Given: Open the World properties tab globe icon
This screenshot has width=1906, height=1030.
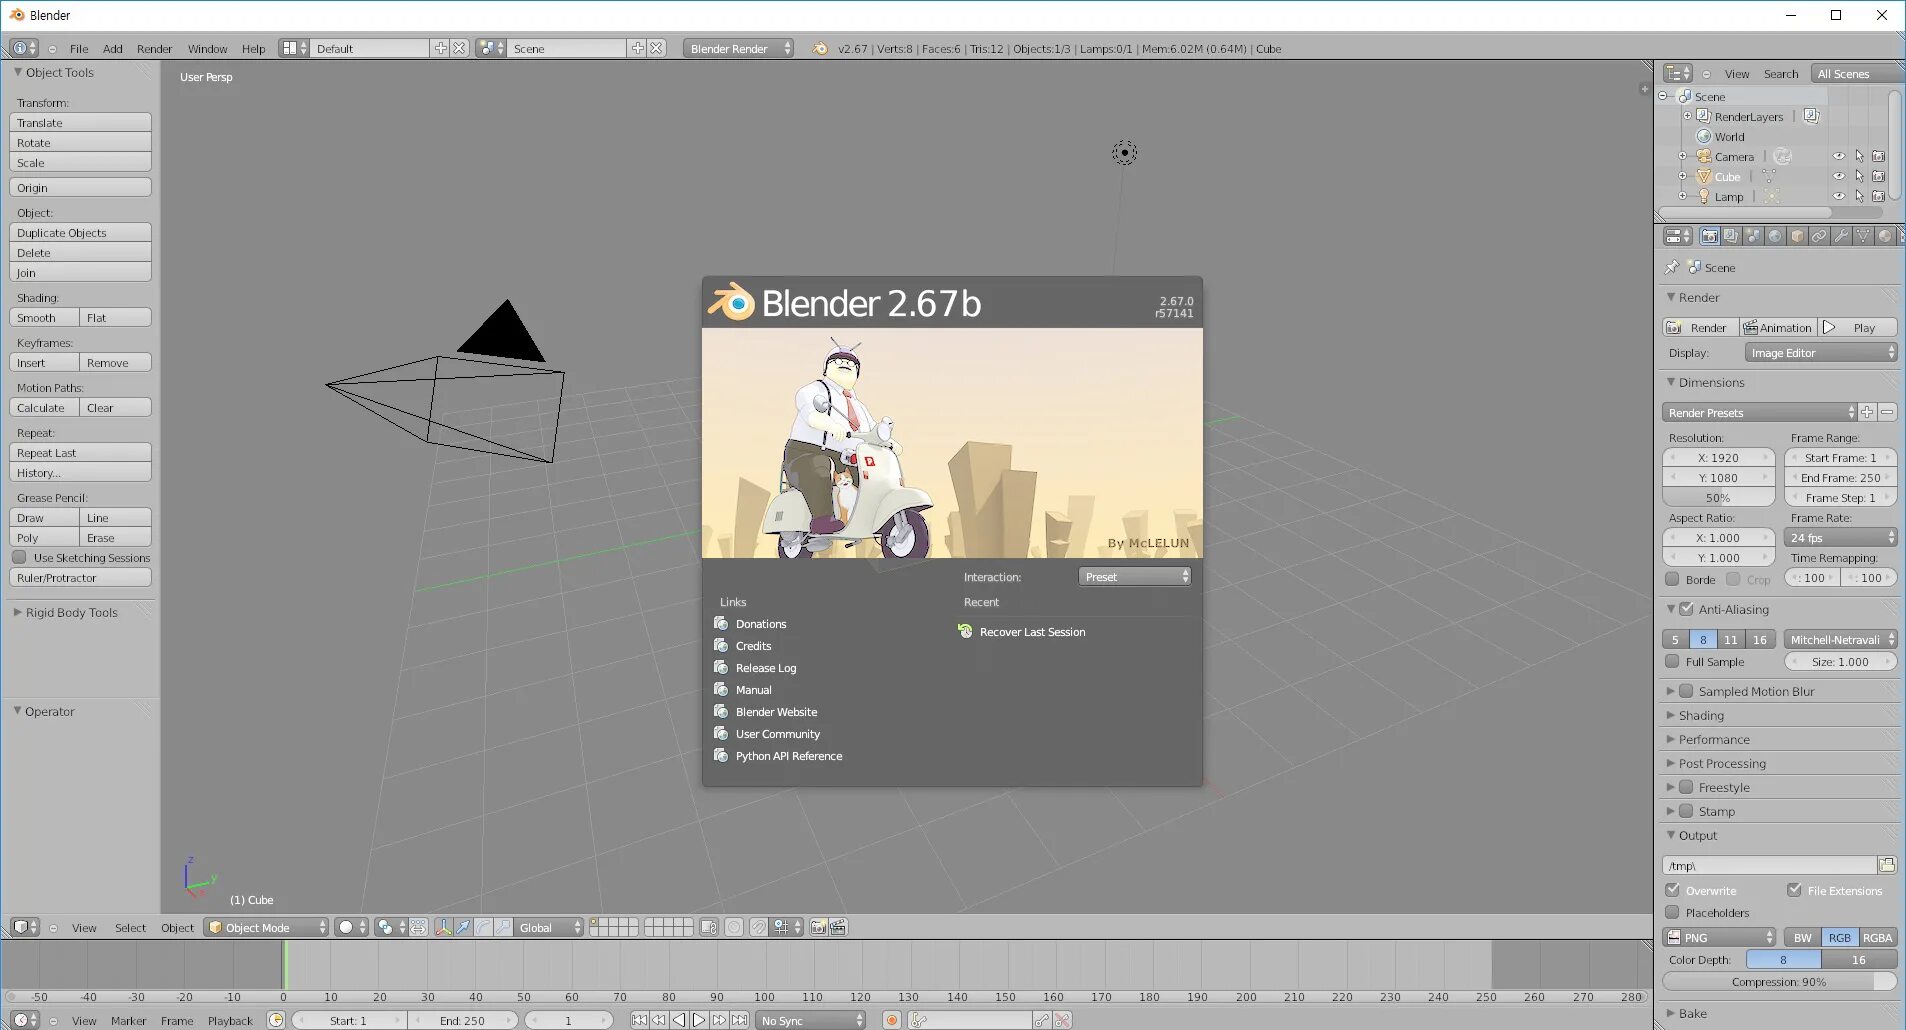Looking at the screenshot, I should [1775, 237].
